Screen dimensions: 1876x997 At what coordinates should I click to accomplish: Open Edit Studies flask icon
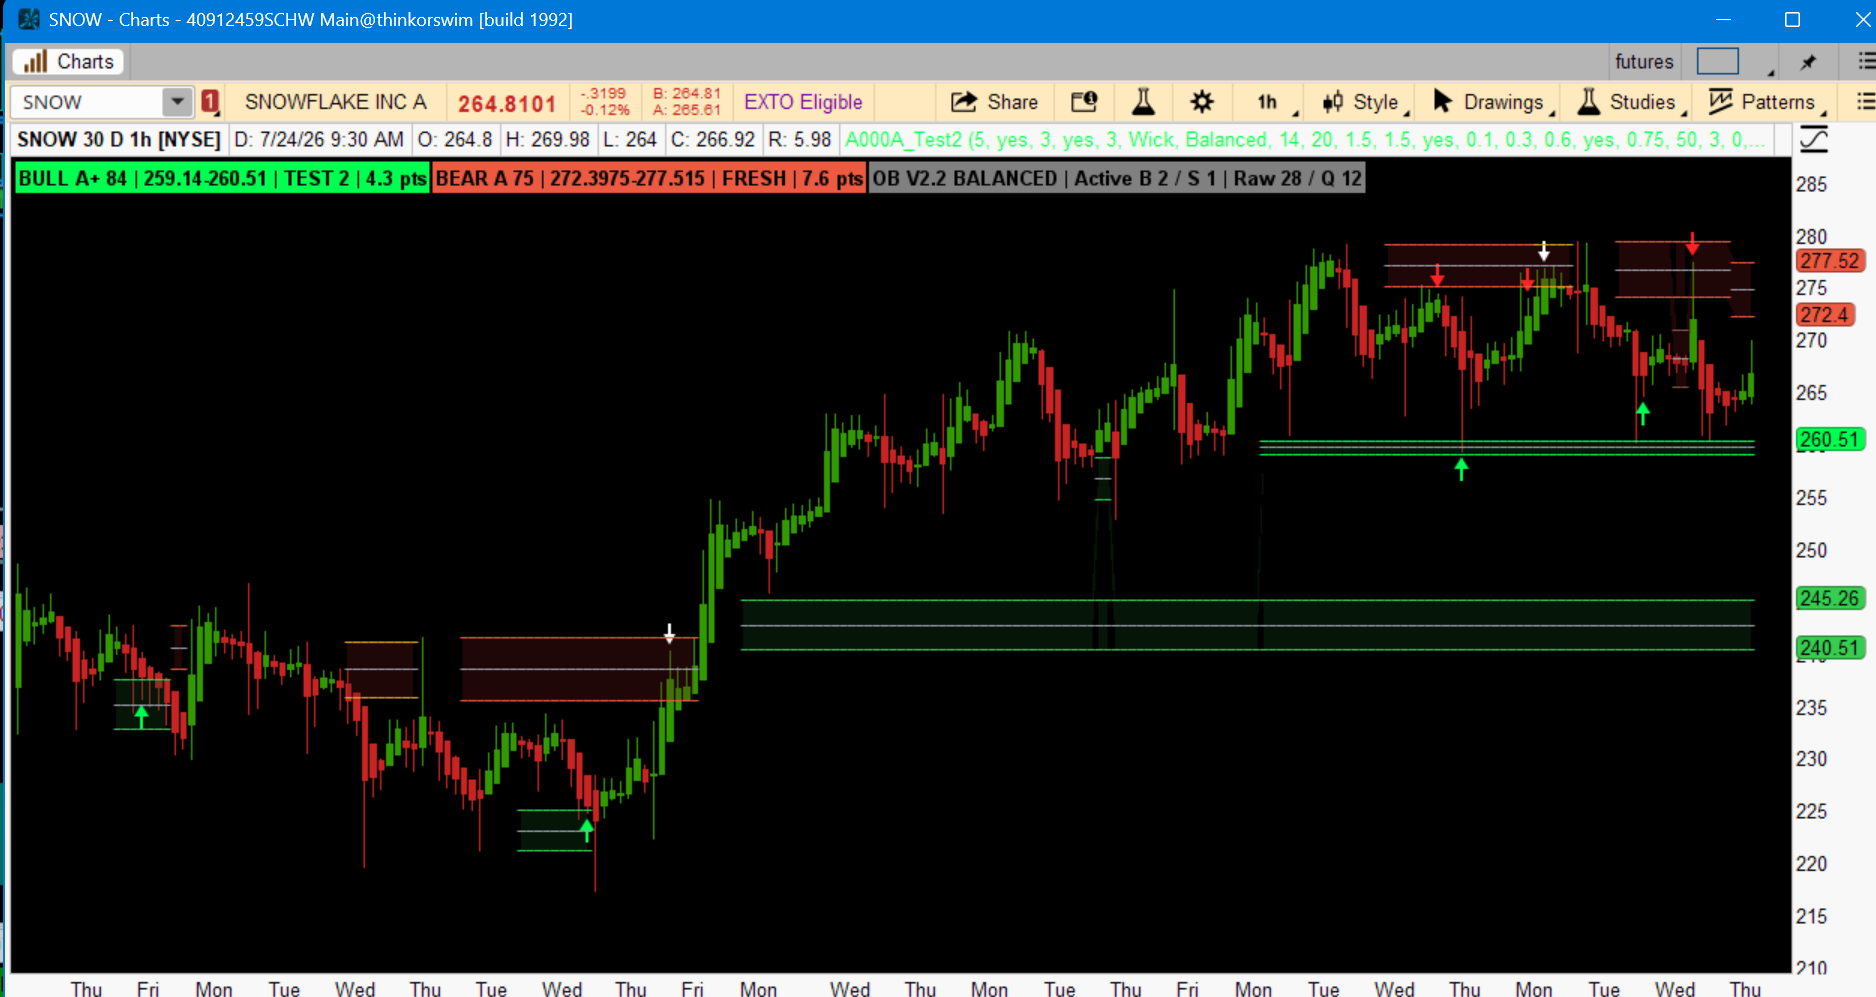1143,102
